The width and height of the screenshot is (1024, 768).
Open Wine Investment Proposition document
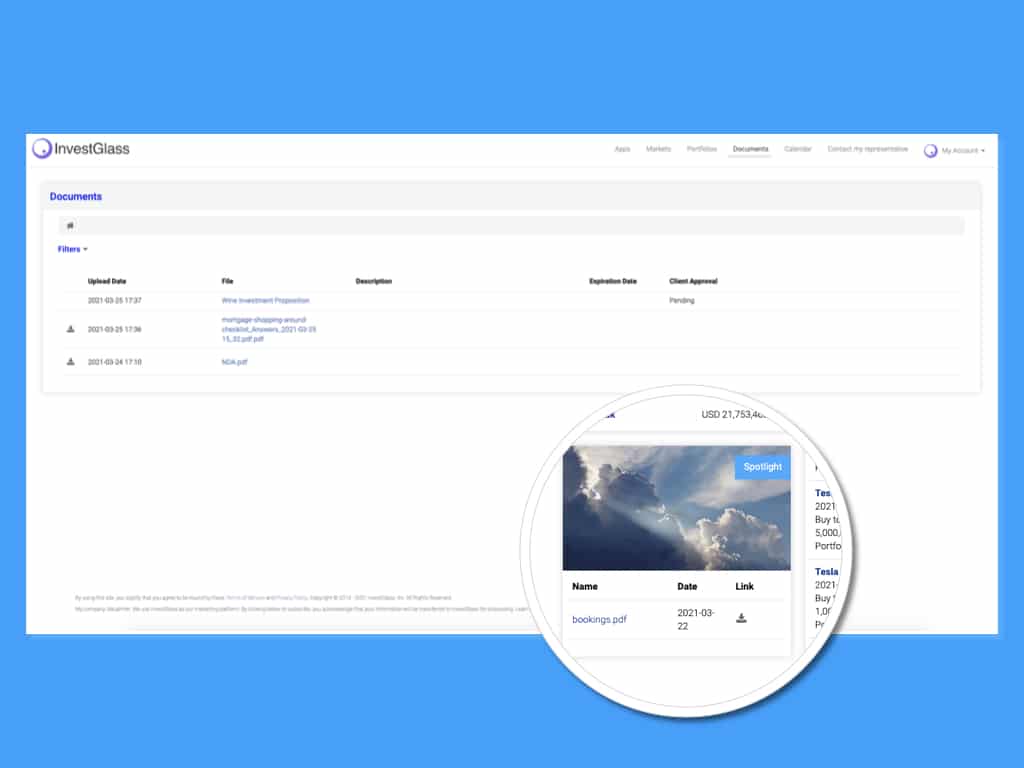point(265,301)
